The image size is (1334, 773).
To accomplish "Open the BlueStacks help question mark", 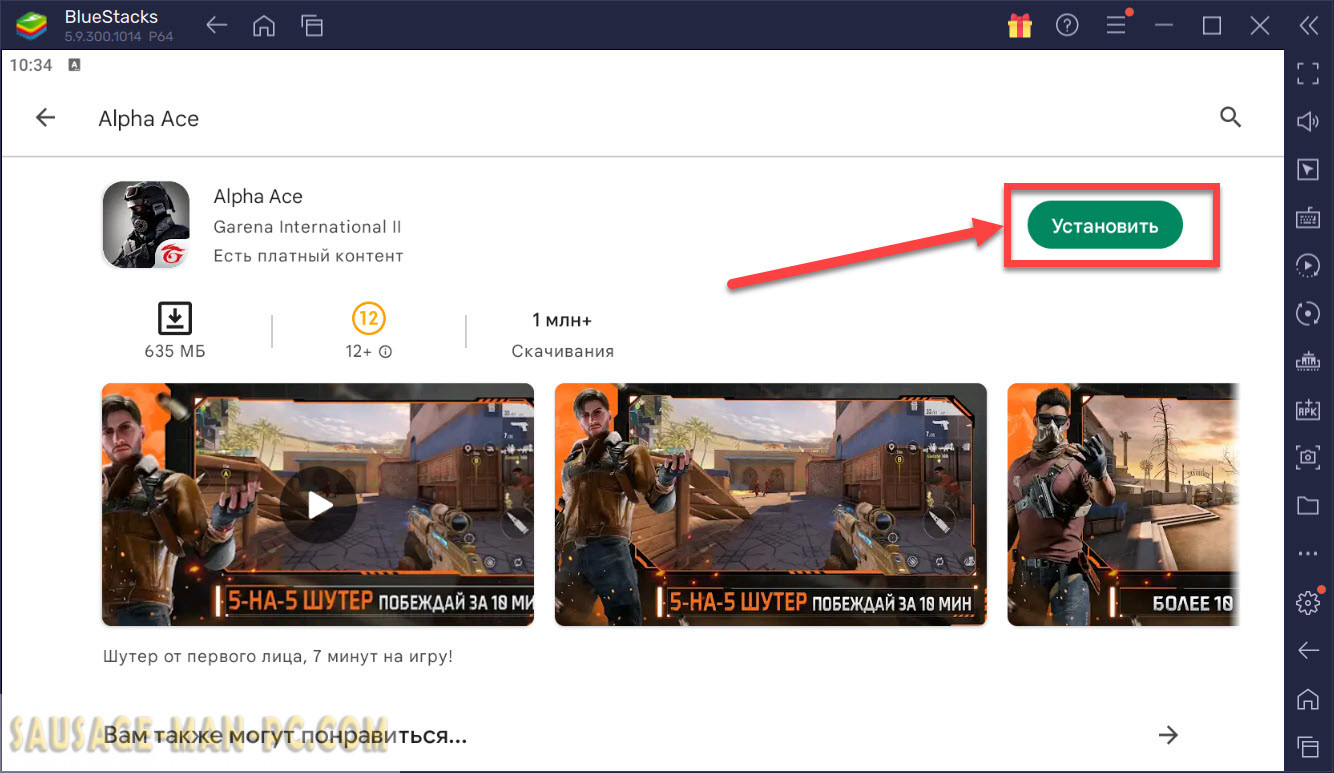I will 1067,26.
